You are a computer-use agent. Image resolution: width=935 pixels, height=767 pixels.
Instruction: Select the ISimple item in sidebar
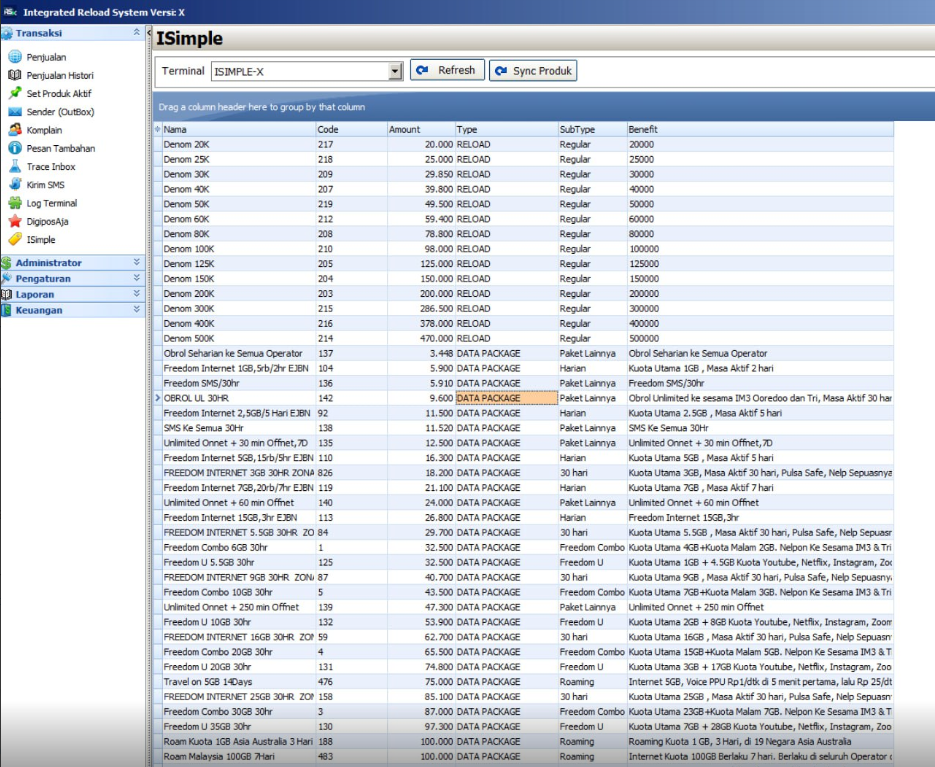click(x=41, y=240)
